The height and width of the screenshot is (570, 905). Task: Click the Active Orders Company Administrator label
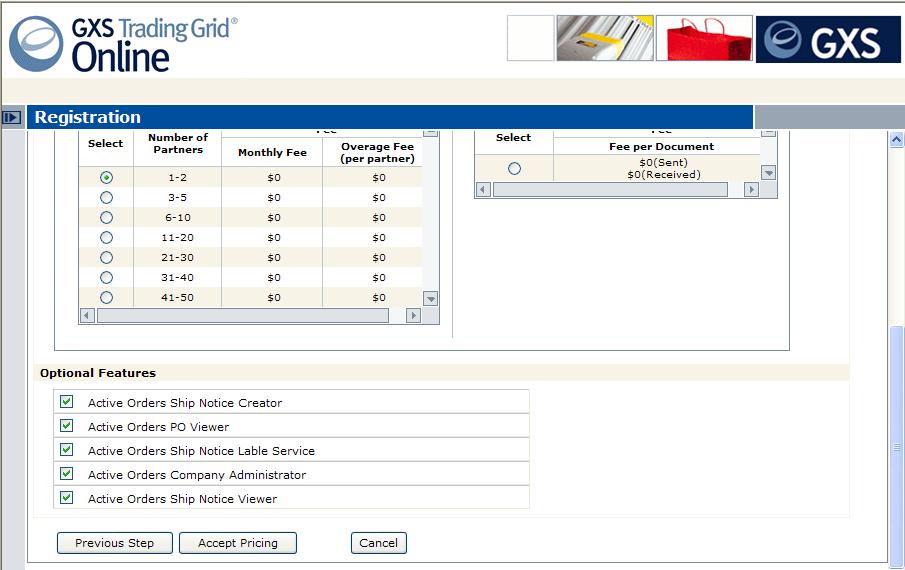(x=197, y=475)
